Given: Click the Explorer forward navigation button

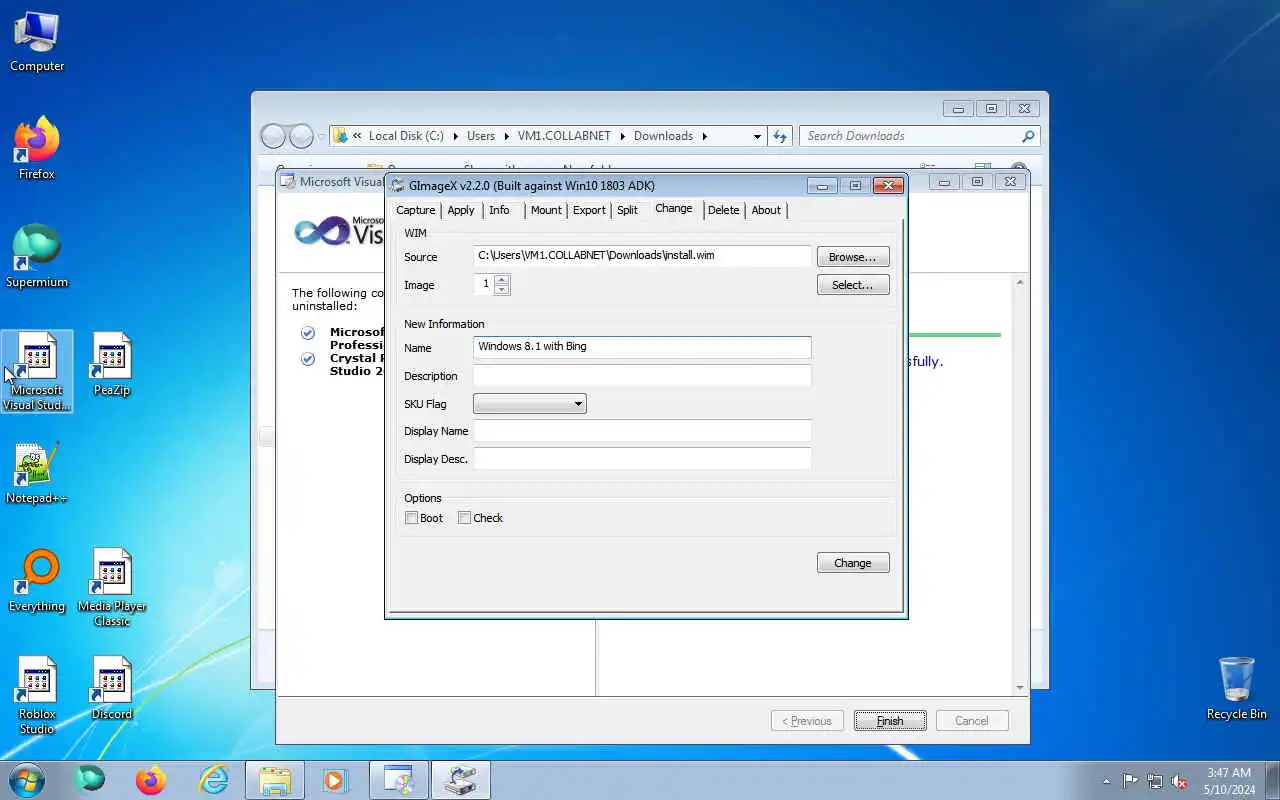Looking at the screenshot, I should click(x=301, y=136).
